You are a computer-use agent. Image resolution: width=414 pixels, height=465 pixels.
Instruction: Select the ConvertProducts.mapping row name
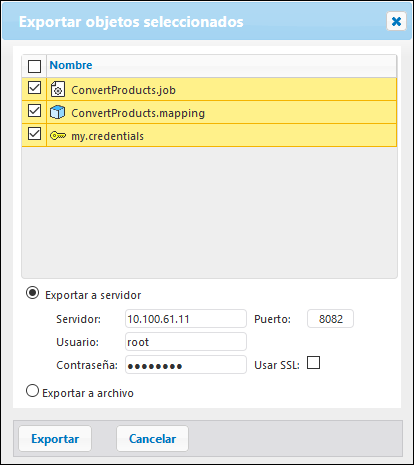tap(138, 113)
